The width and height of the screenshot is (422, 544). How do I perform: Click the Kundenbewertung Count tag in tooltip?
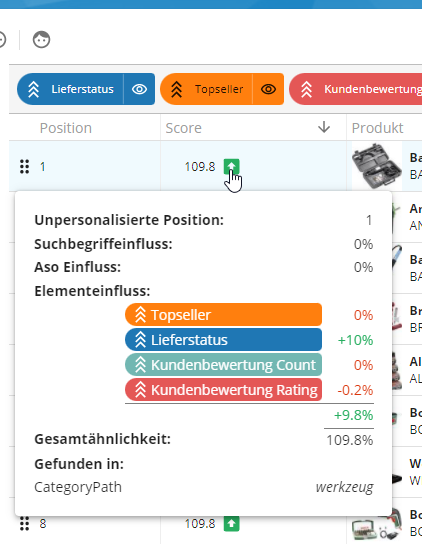(223, 365)
